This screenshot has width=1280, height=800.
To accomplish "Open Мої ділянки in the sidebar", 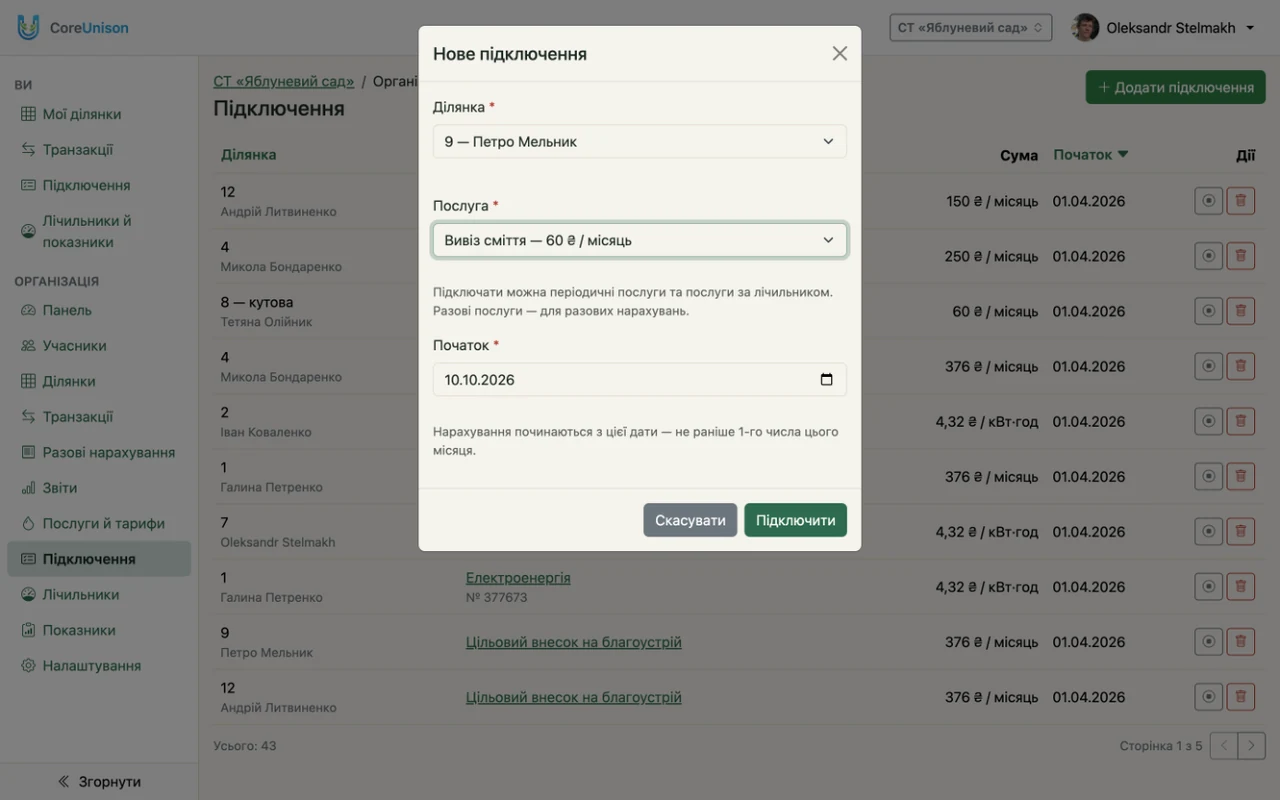I will (x=99, y=114).
